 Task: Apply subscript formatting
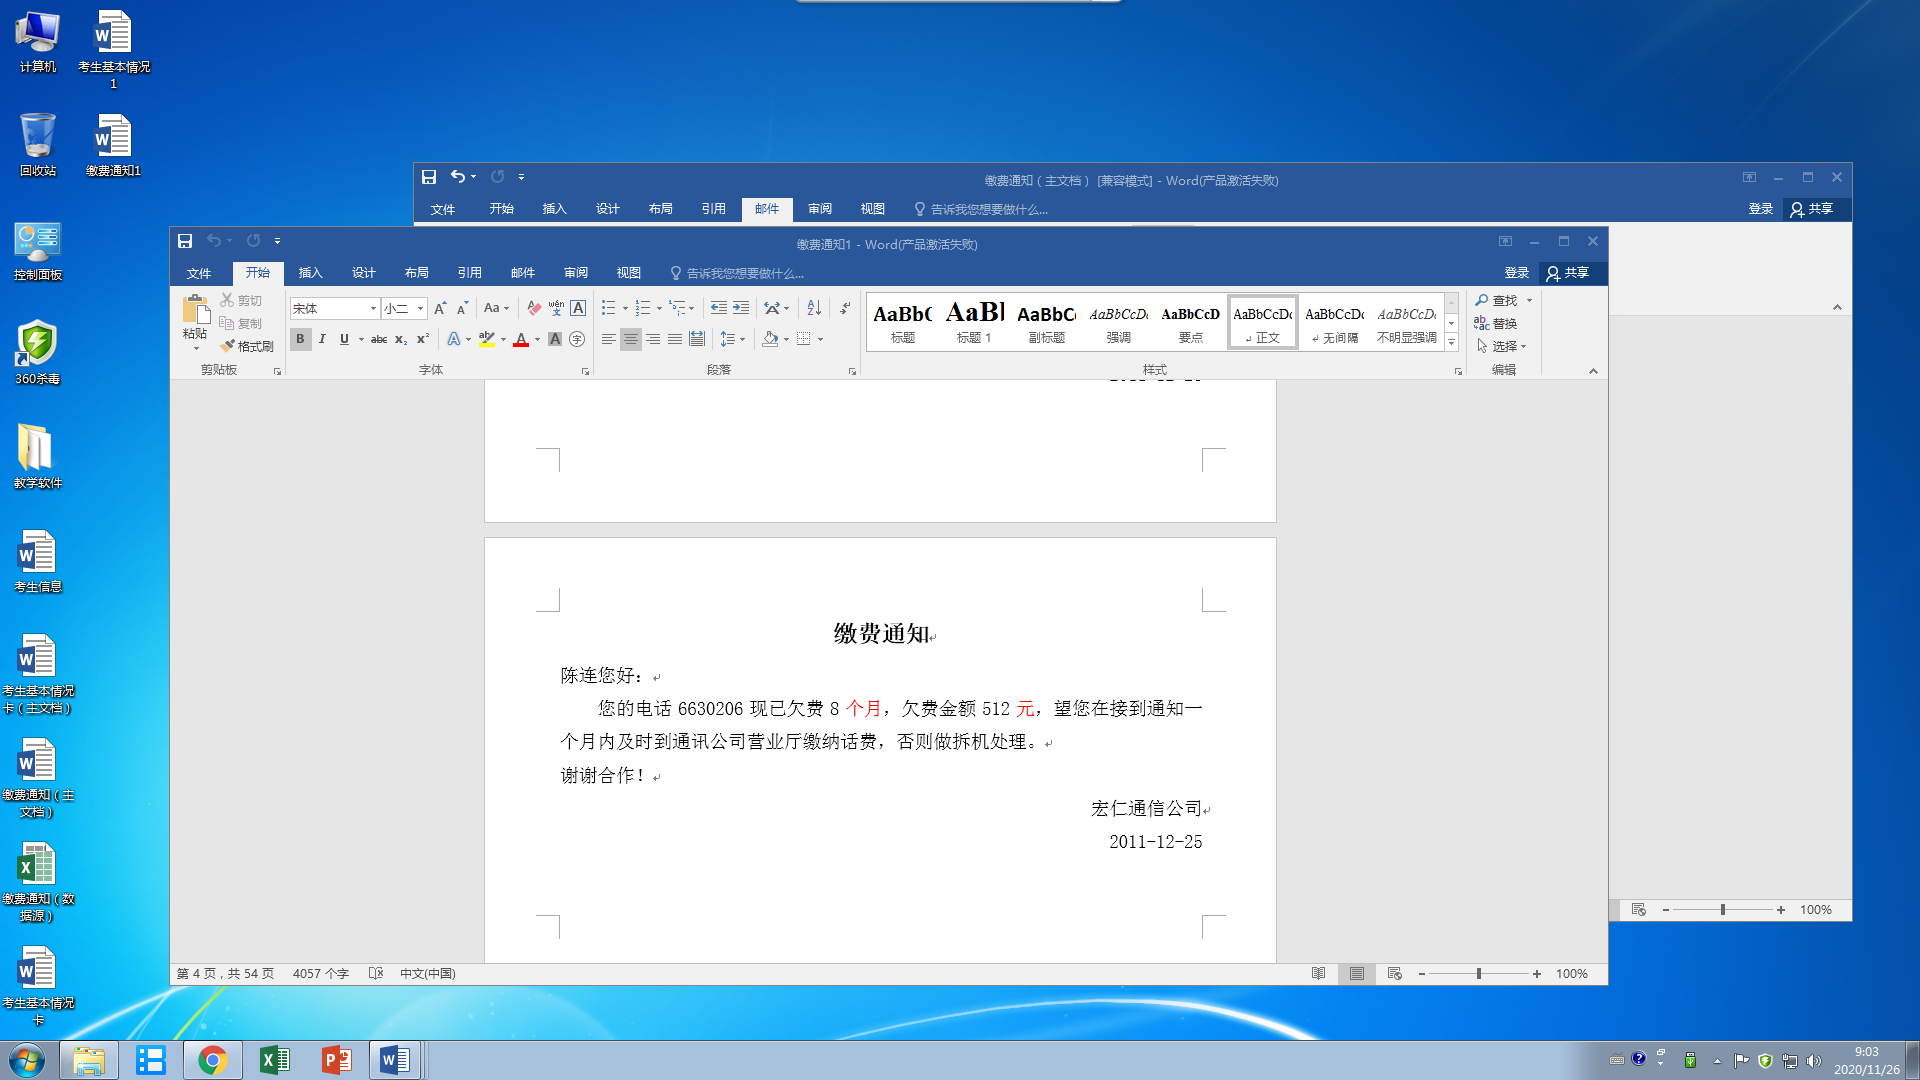[x=400, y=339]
